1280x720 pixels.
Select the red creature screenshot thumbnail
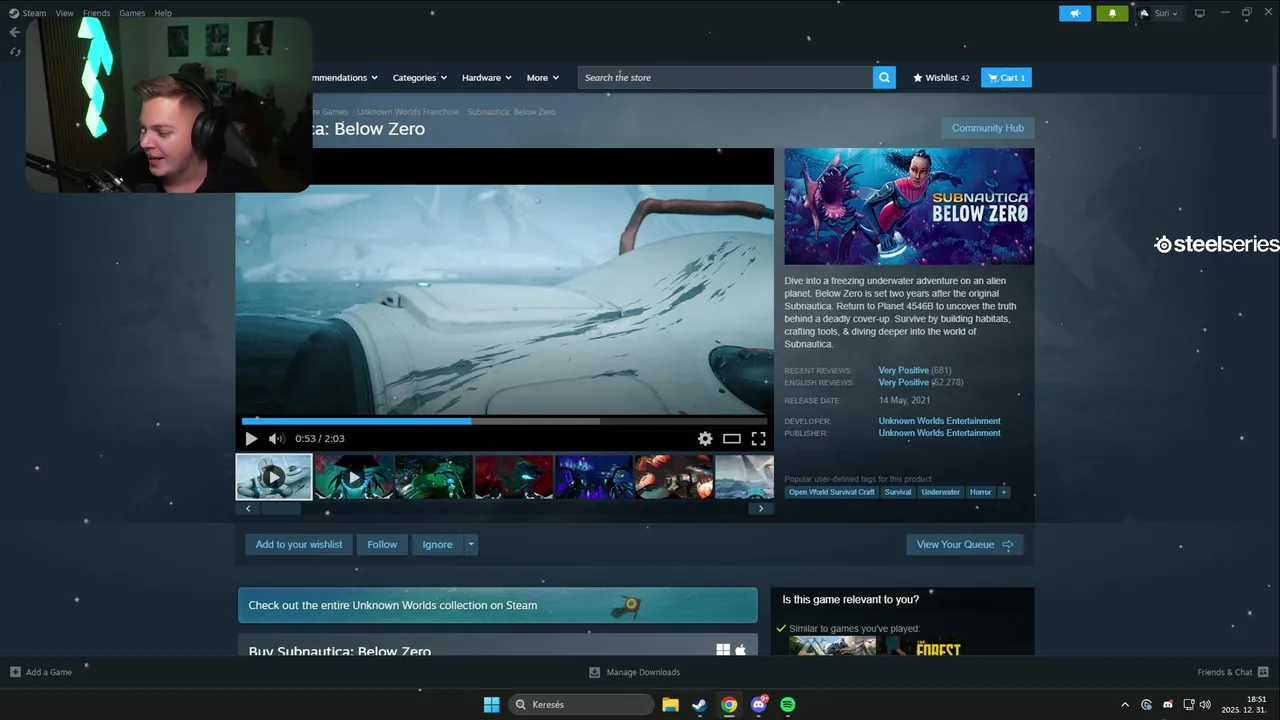pos(513,477)
